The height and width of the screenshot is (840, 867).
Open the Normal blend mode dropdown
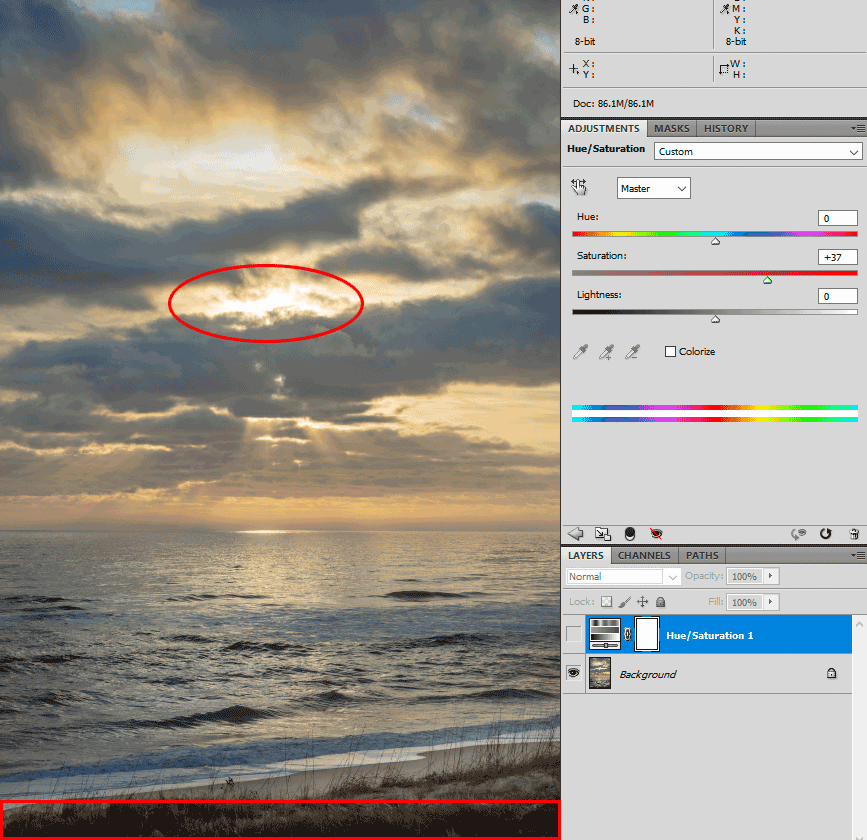[x=622, y=577]
